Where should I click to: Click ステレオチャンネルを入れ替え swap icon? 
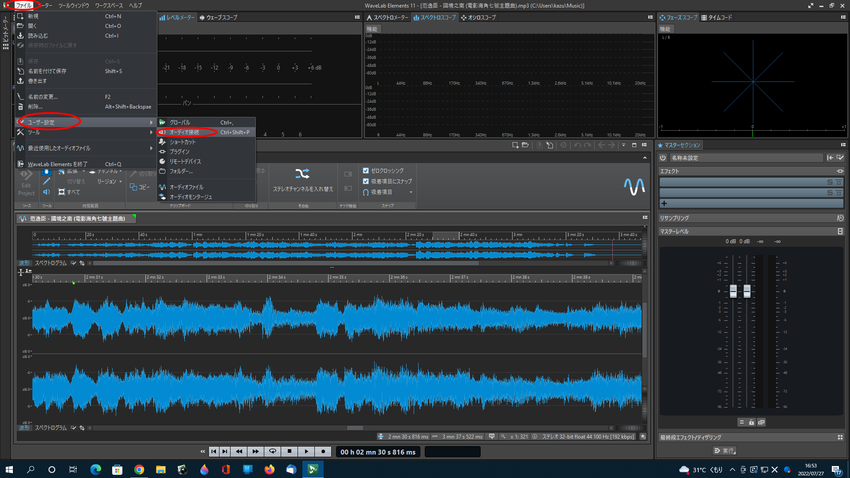click(x=302, y=173)
